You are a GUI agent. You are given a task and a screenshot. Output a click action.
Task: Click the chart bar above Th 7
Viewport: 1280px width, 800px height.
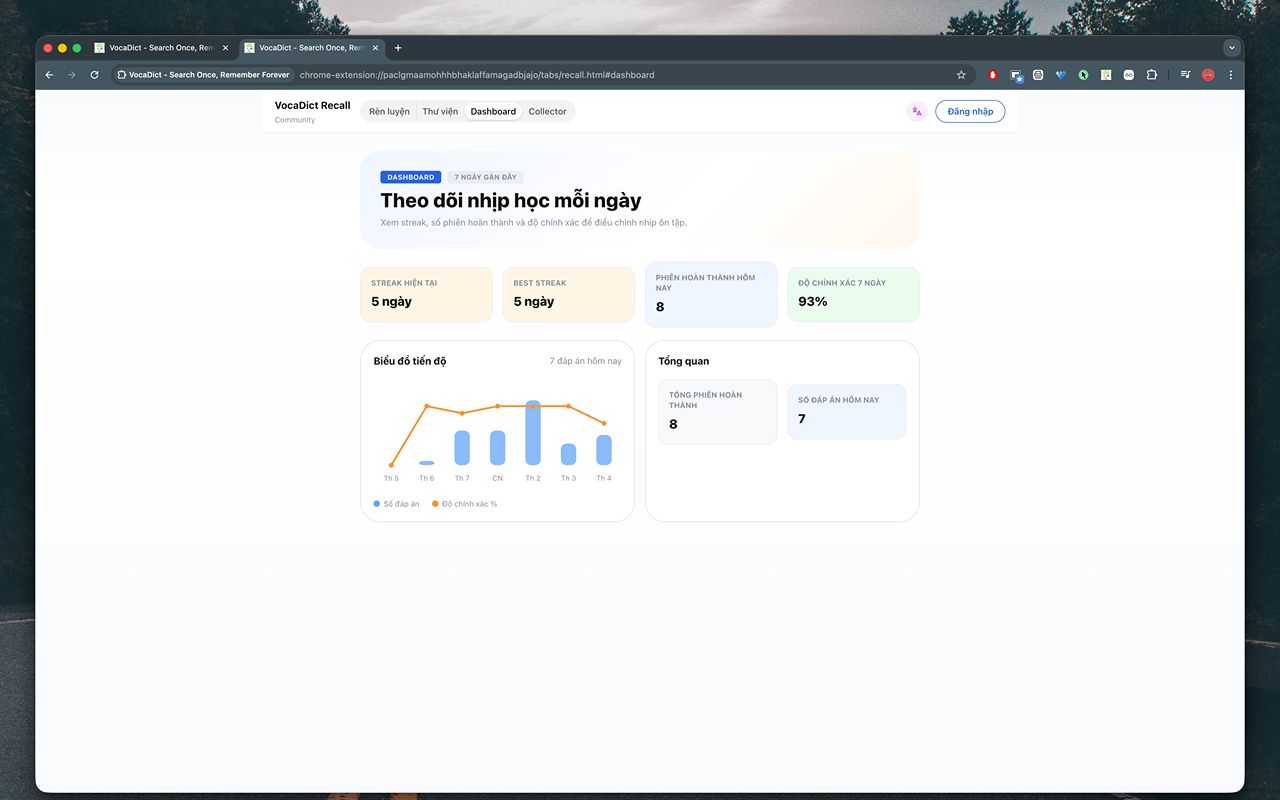[x=462, y=448]
